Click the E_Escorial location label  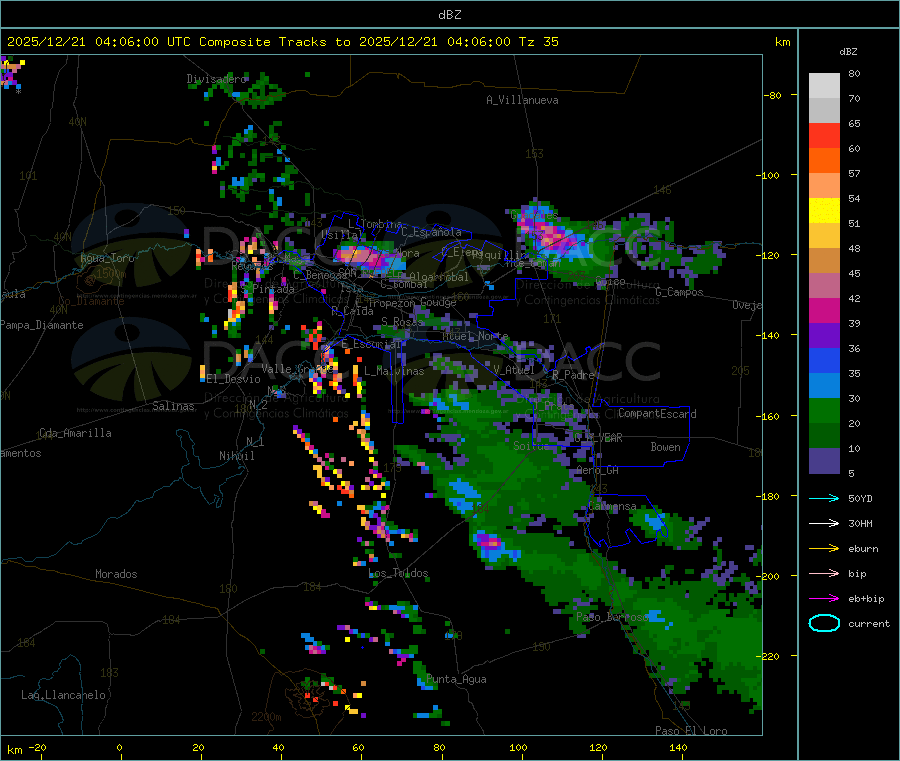tap(371, 344)
